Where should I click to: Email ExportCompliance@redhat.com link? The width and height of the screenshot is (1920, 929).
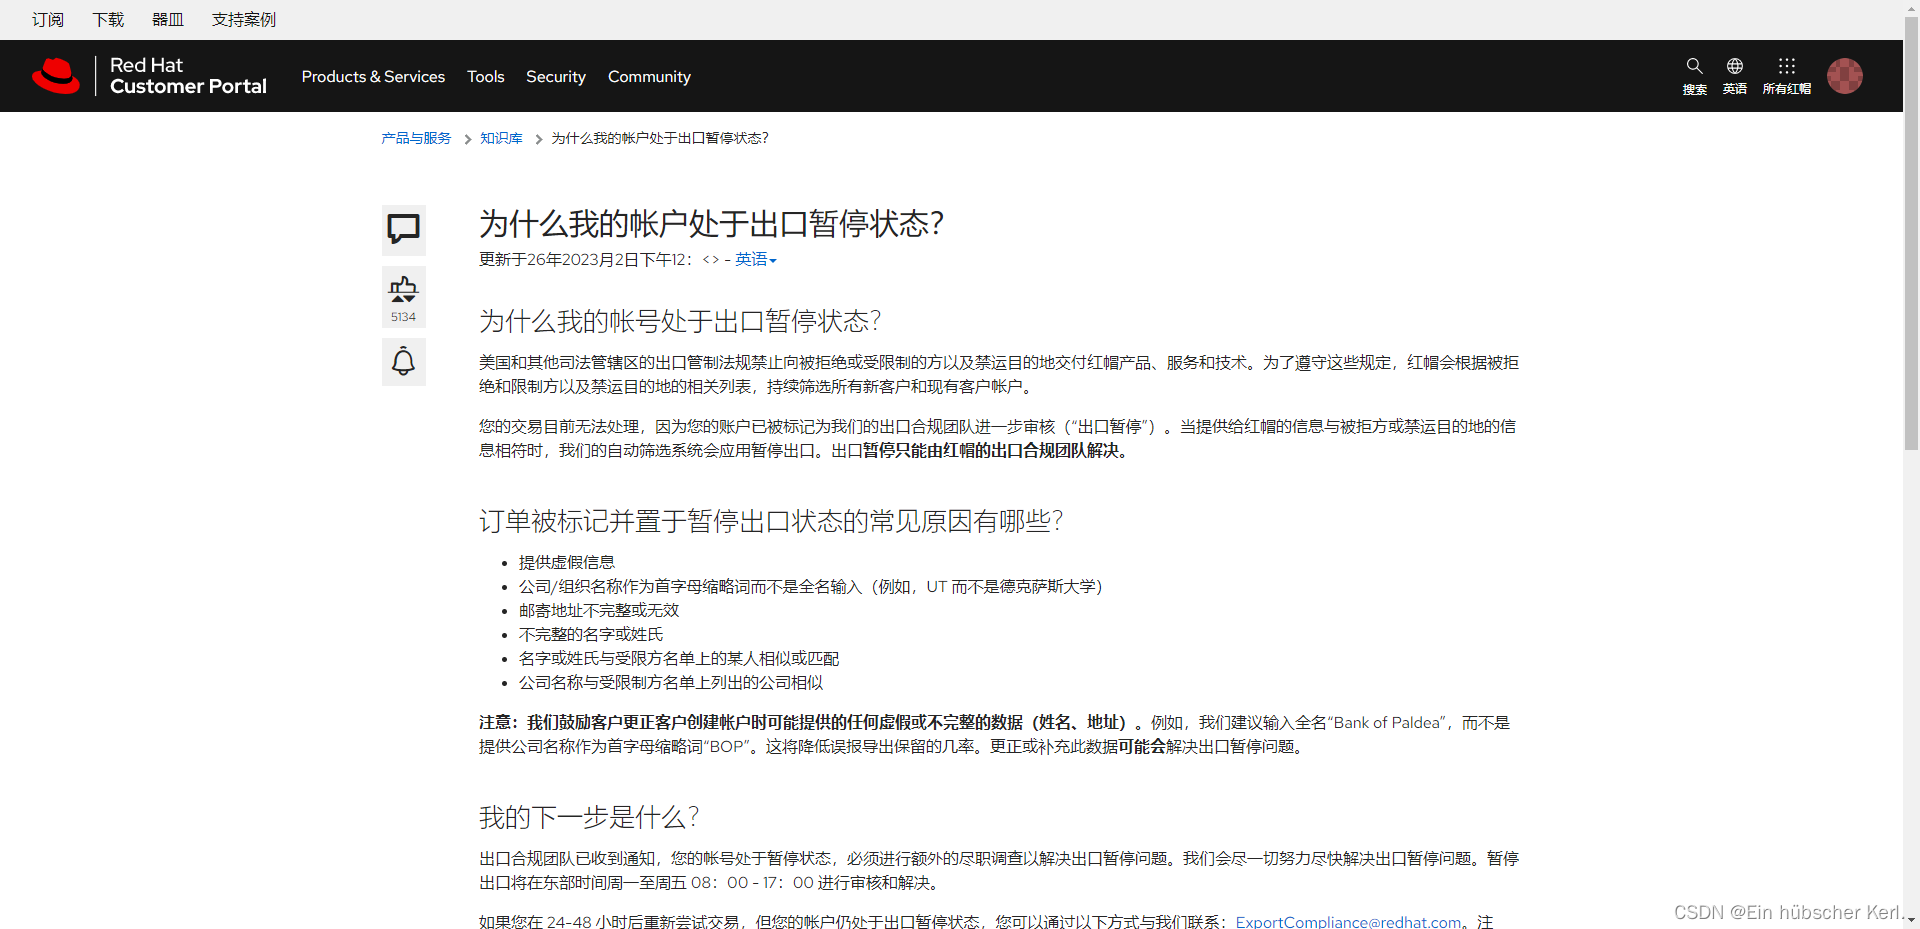(x=1348, y=922)
